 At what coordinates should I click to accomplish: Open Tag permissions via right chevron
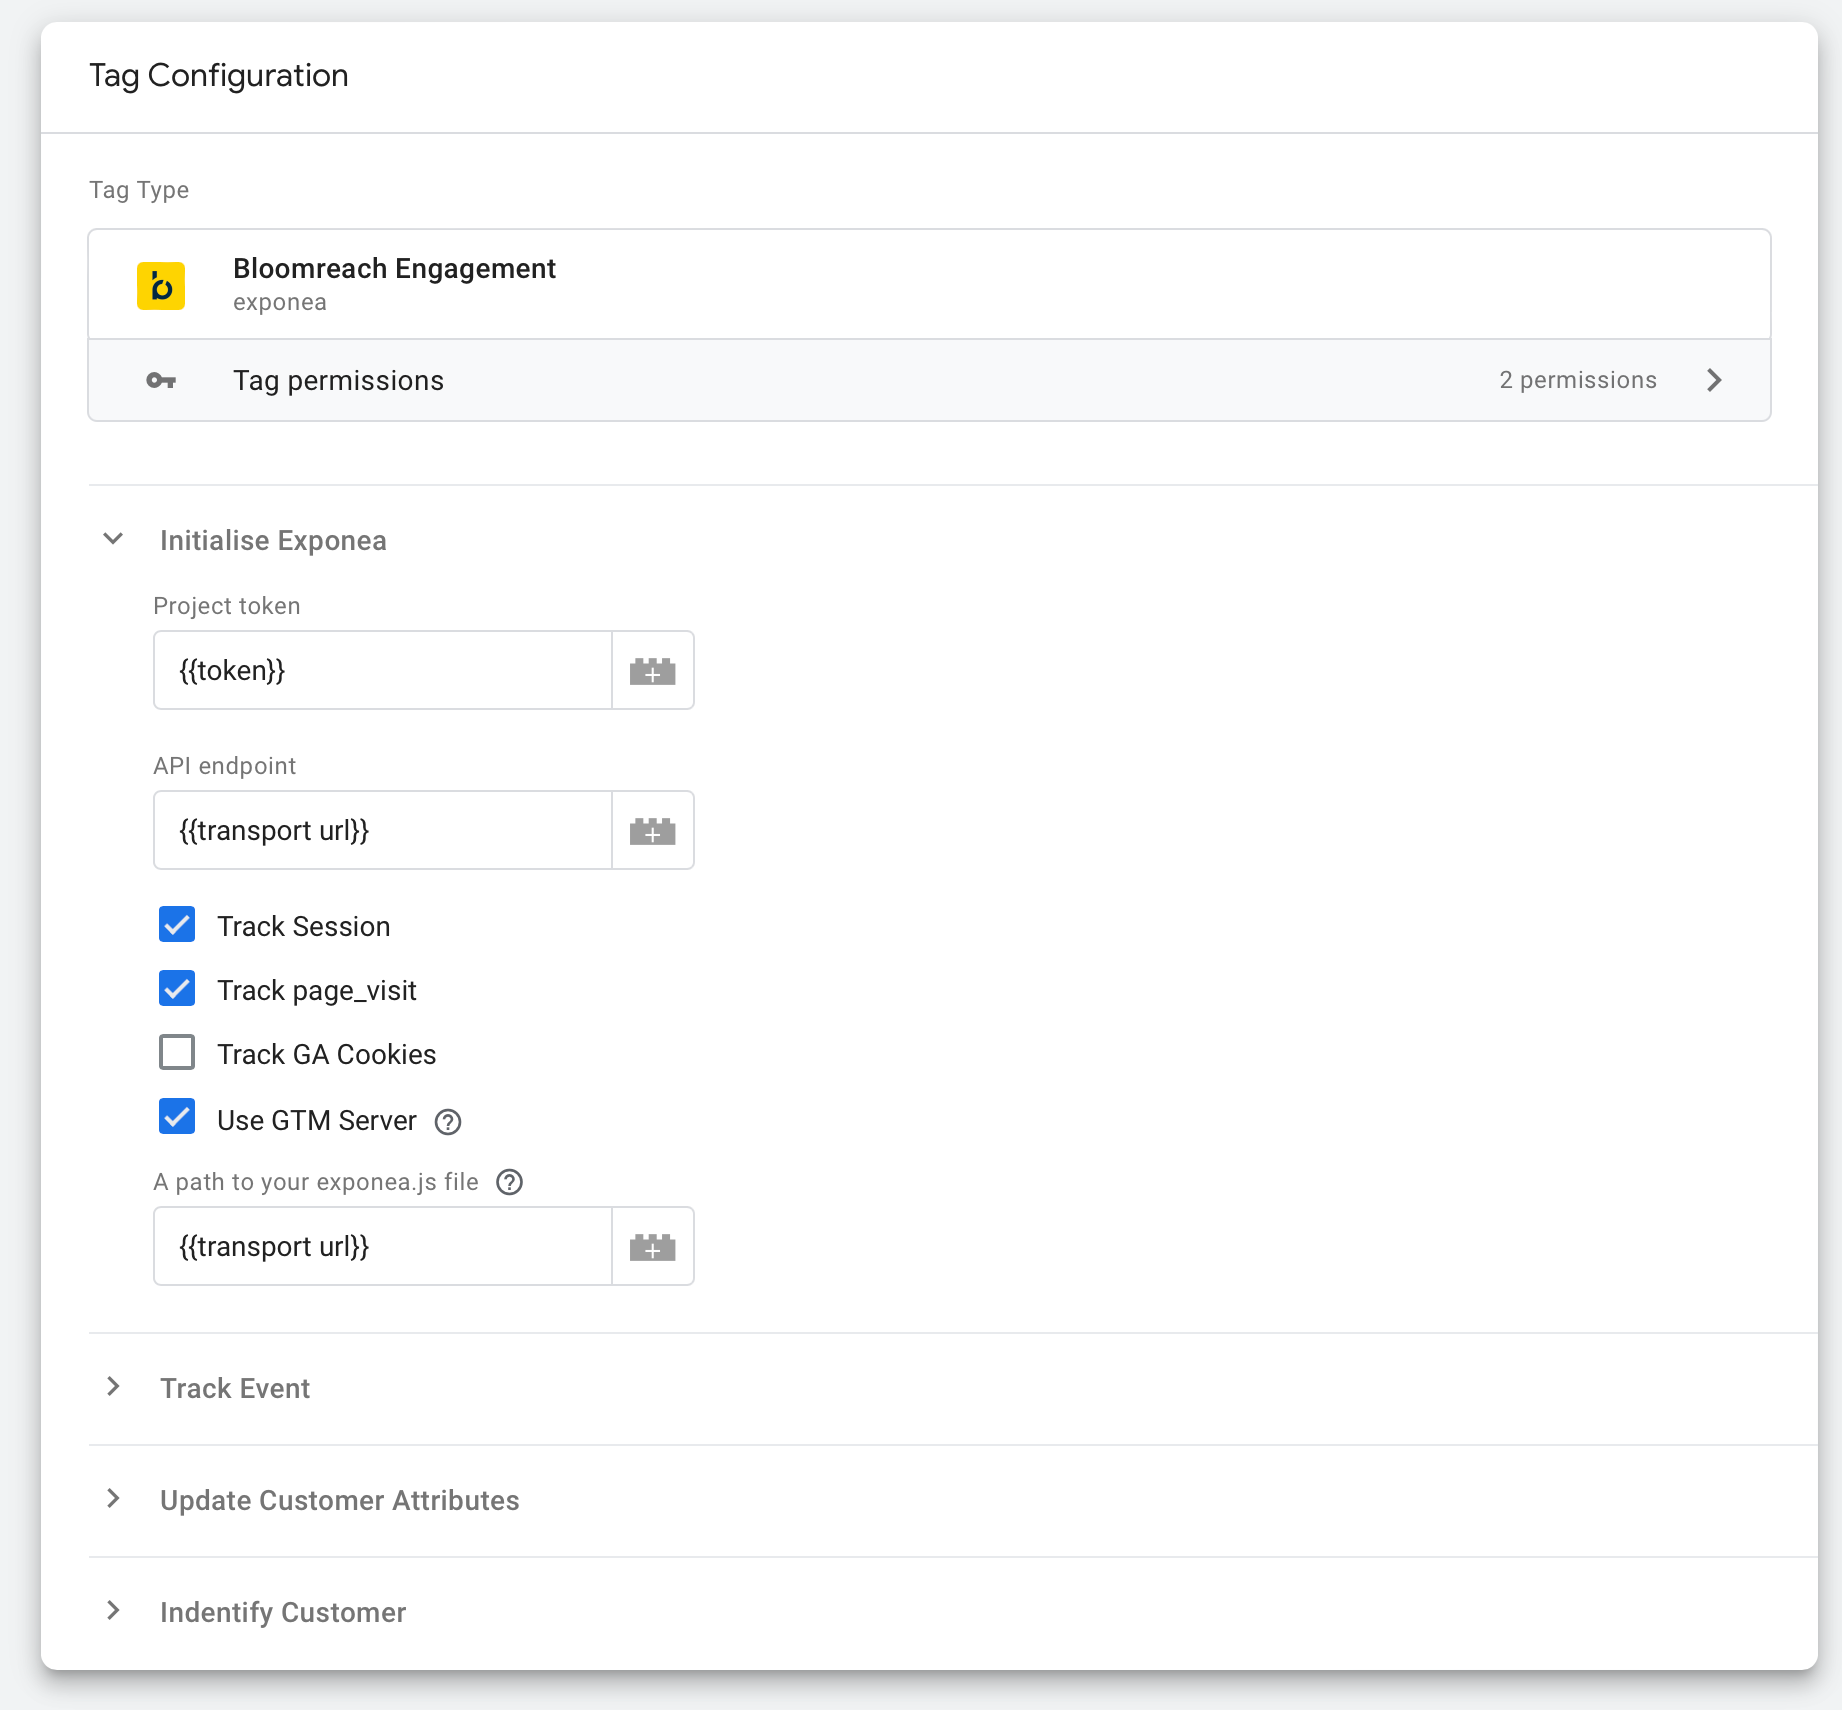point(1714,380)
